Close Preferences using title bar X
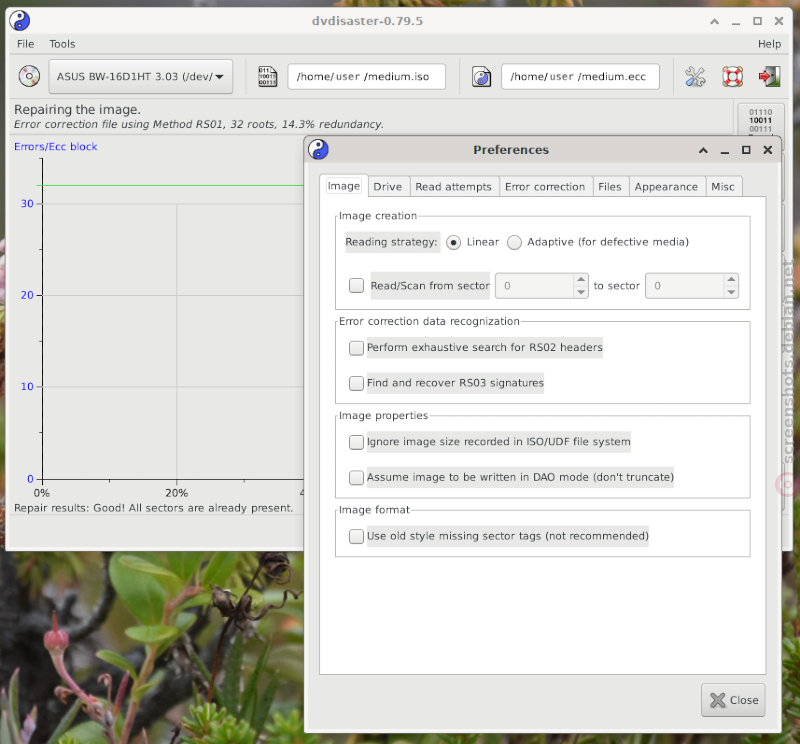This screenshot has width=800, height=744. 767,150
